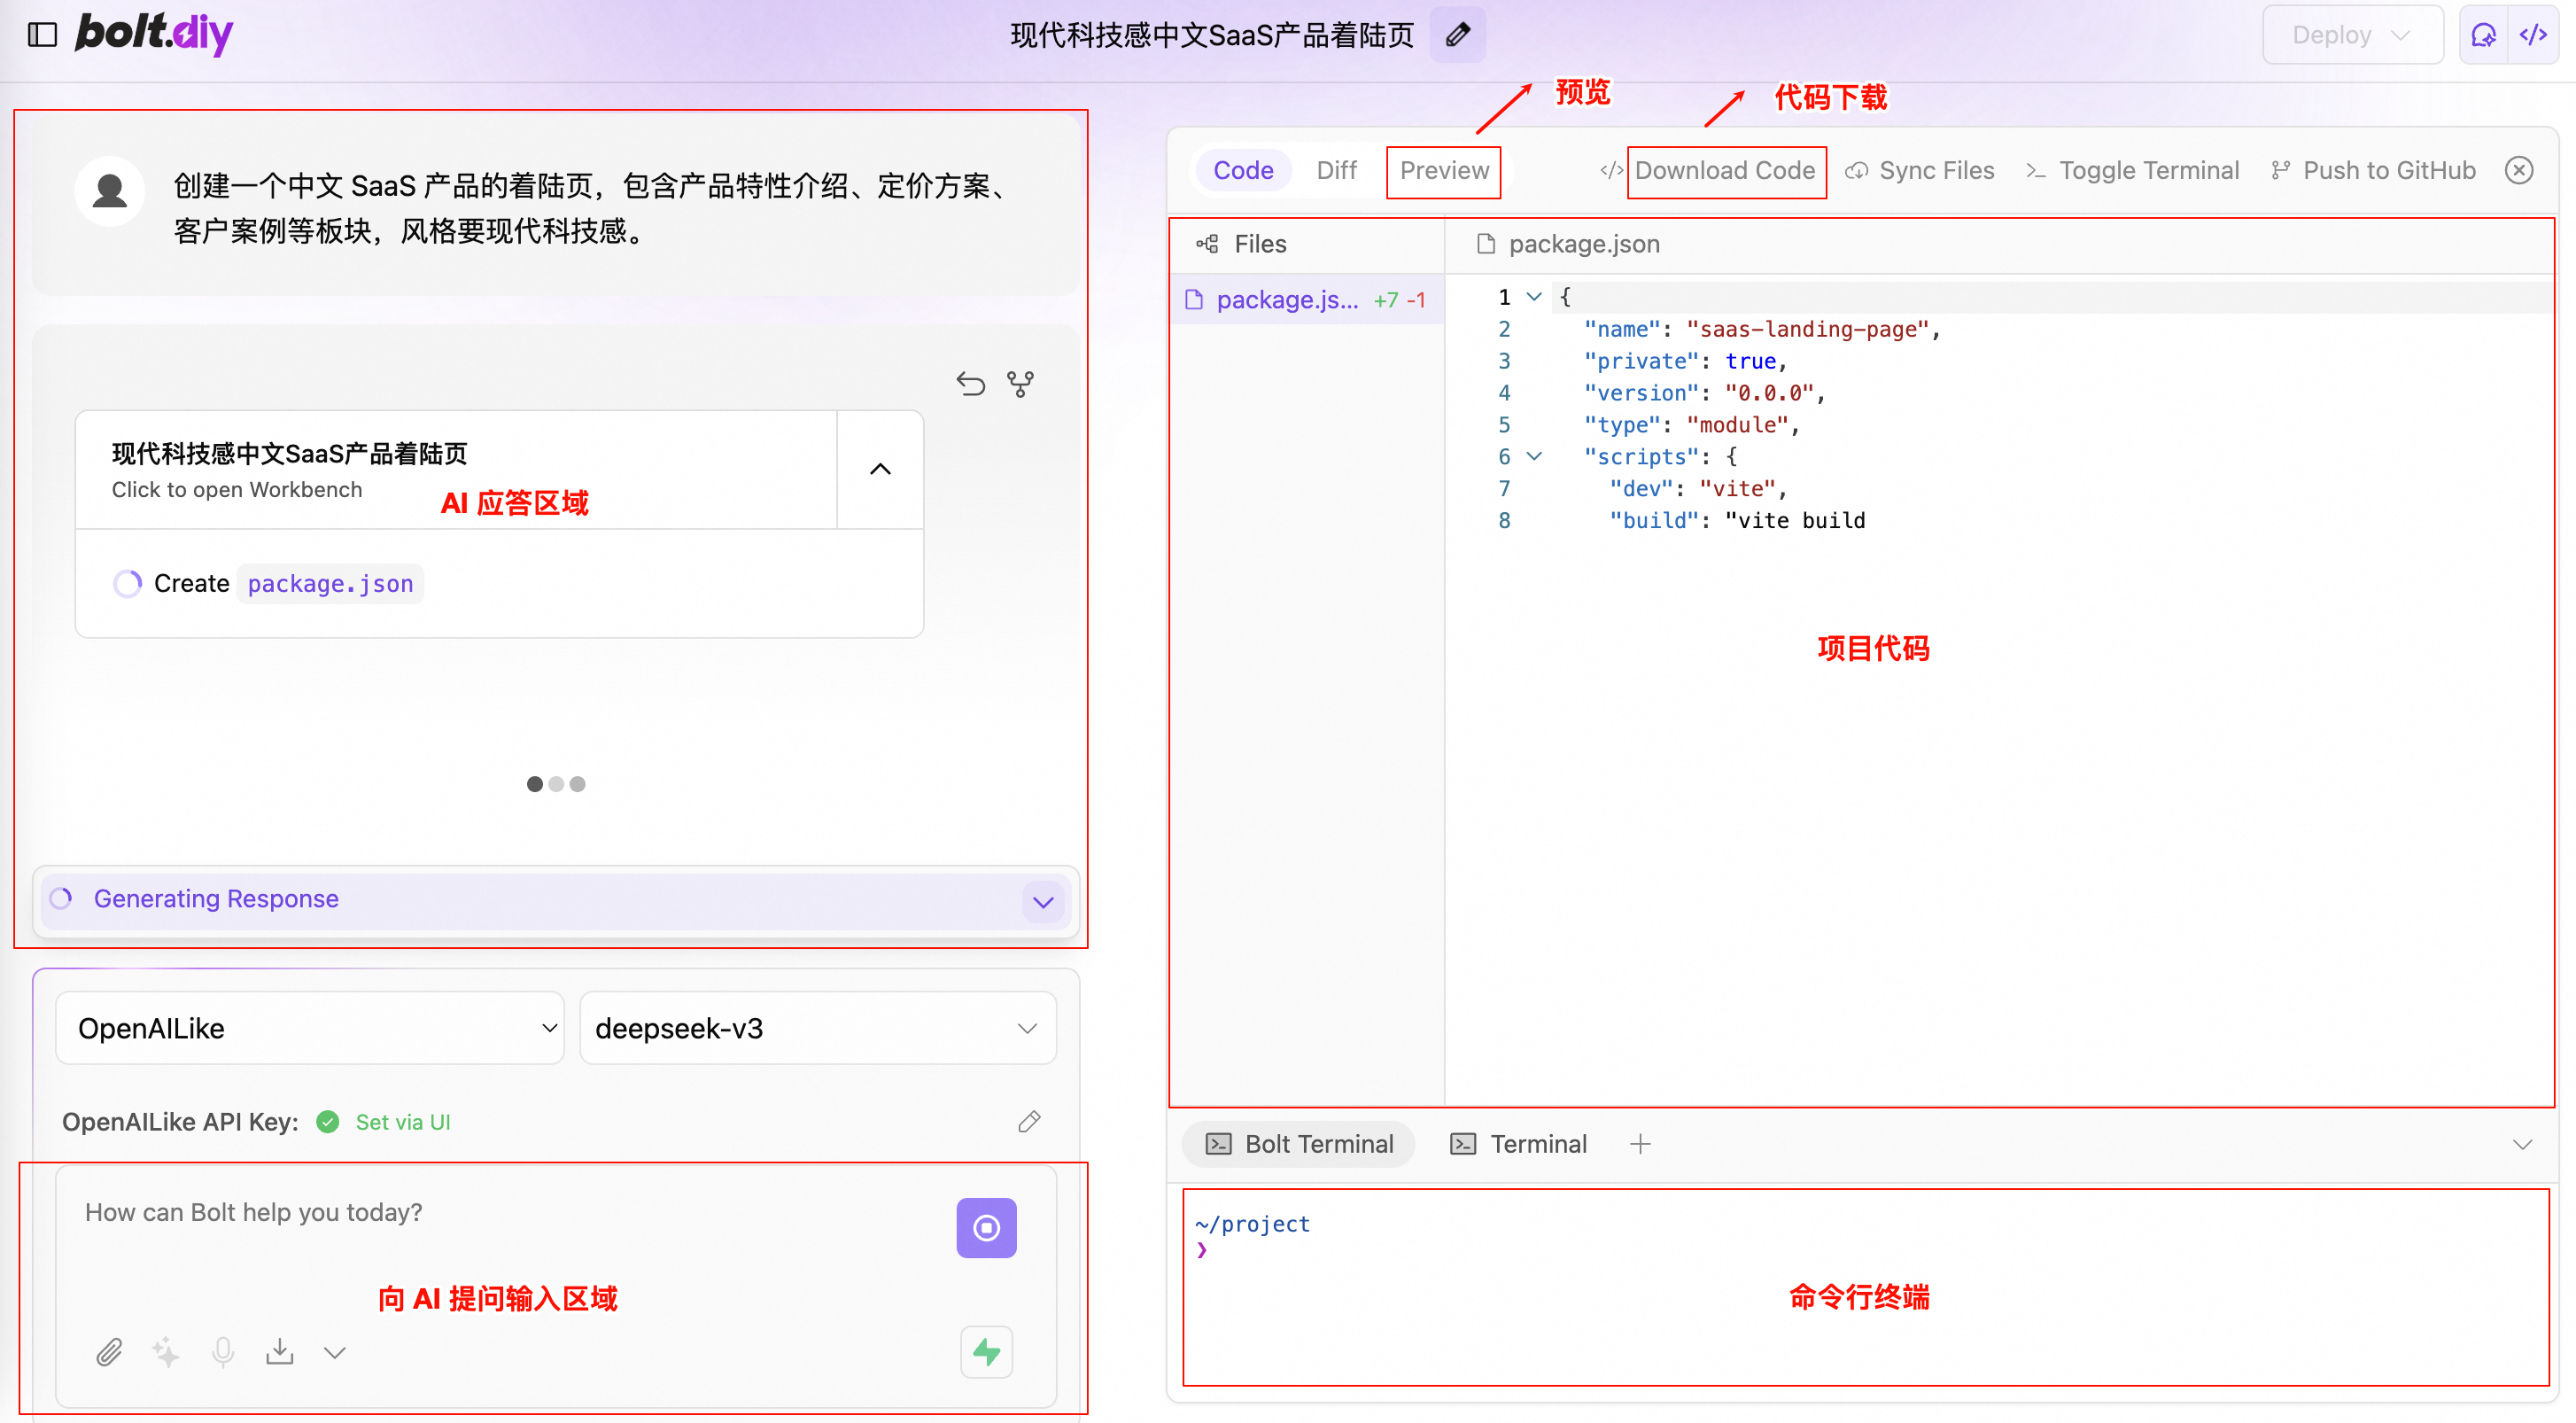Click the revert message undo icon
The height and width of the screenshot is (1423, 2576).
click(970, 384)
